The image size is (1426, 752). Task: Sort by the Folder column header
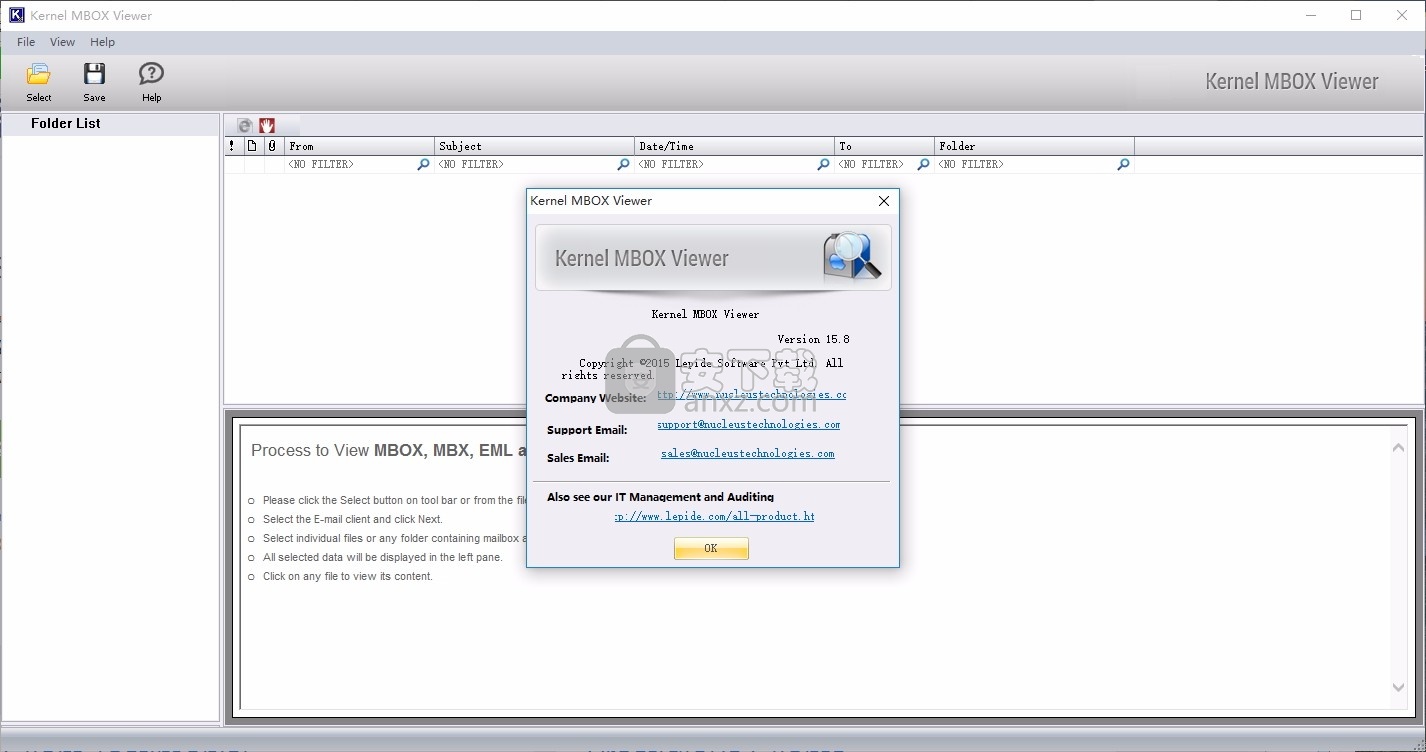[x=1034, y=146]
